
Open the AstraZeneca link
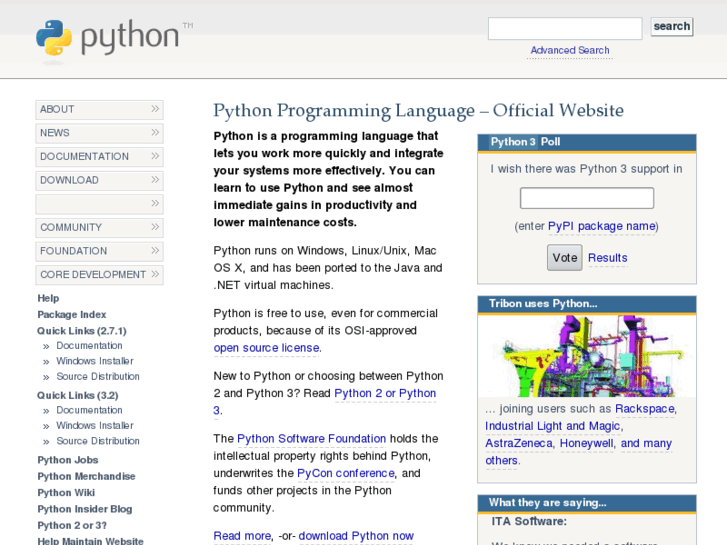coord(519,443)
